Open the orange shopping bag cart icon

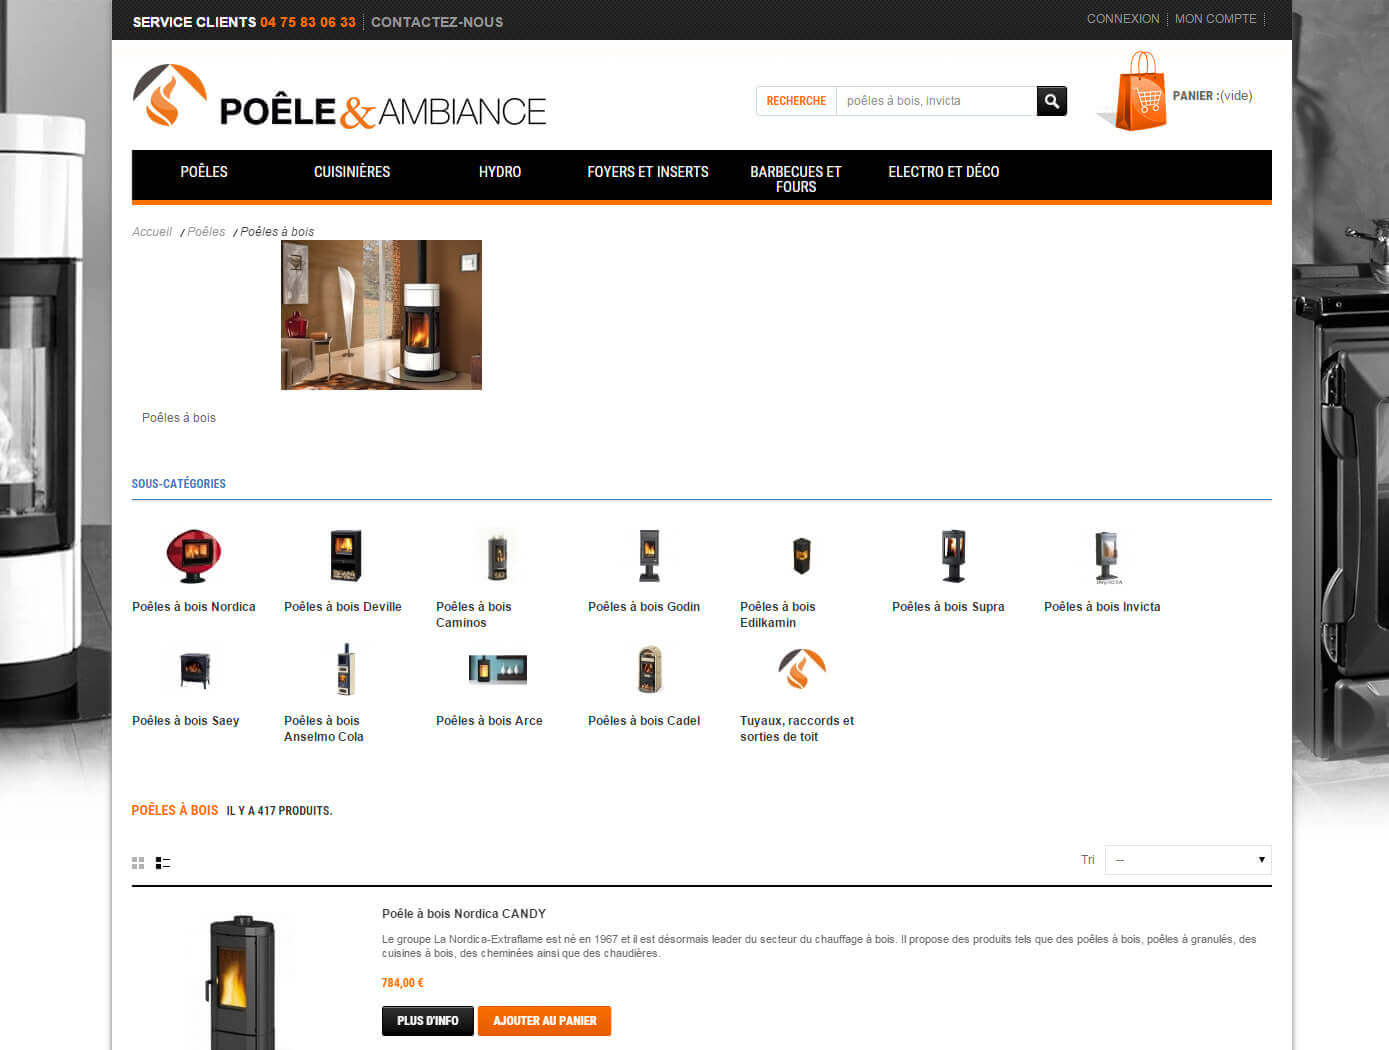(1139, 92)
